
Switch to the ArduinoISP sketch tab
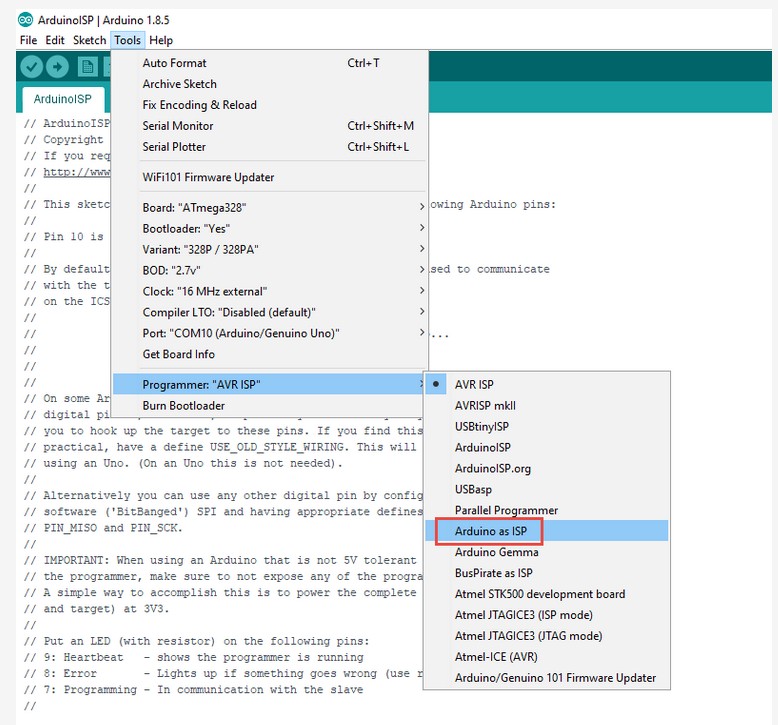pos(63,99)
